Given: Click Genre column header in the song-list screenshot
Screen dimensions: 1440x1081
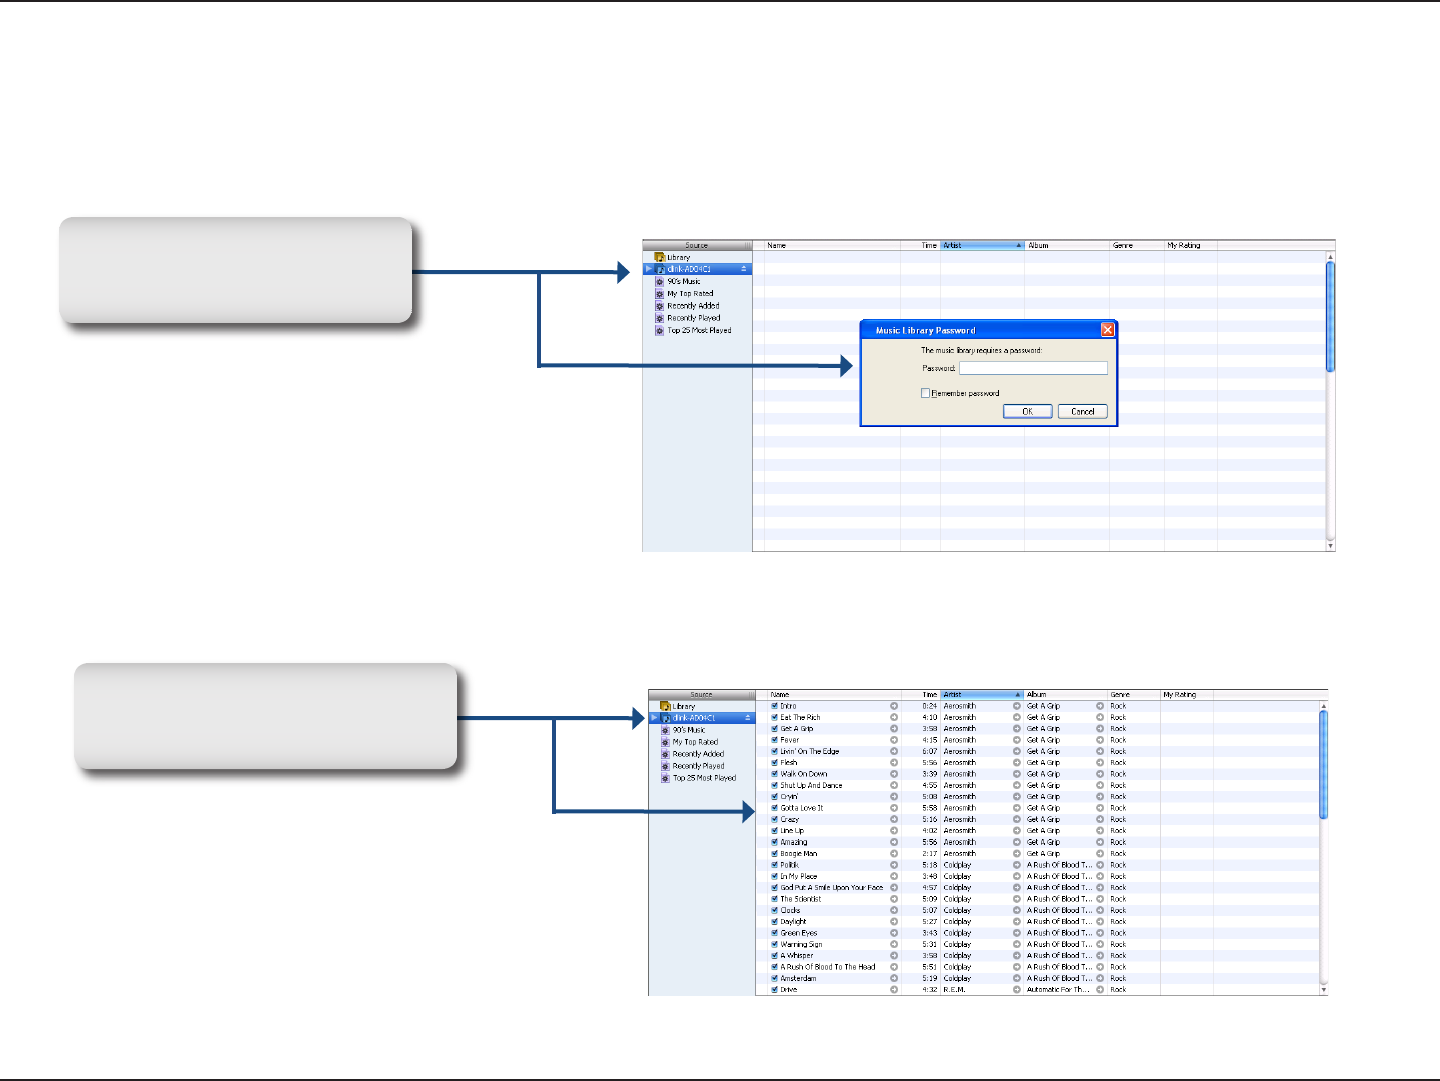Looking at the screenshot, I should tap(1133, 694).
